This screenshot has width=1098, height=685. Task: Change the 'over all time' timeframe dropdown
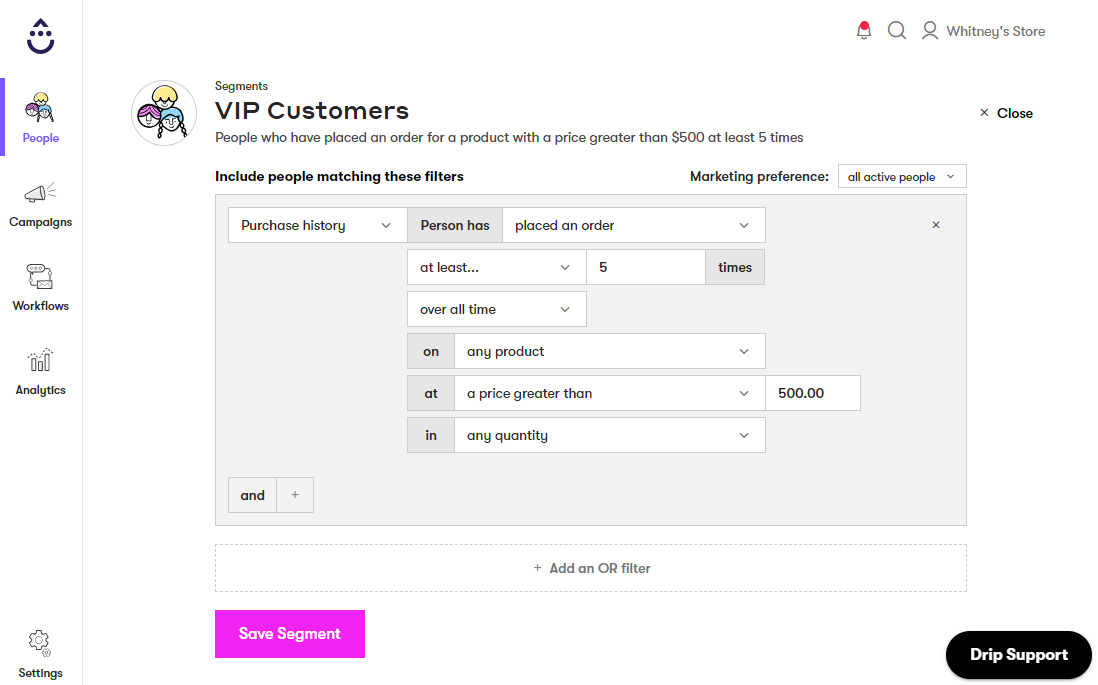(496, 309)
